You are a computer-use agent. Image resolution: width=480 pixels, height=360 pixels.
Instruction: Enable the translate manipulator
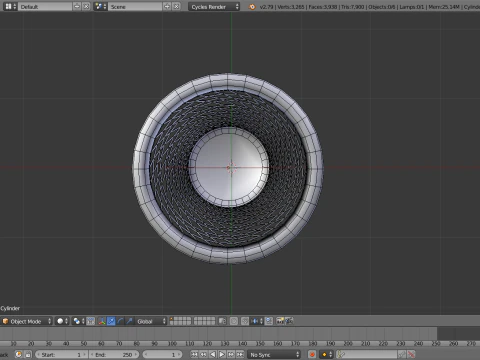pyautogui.click(x=111, y=321)
